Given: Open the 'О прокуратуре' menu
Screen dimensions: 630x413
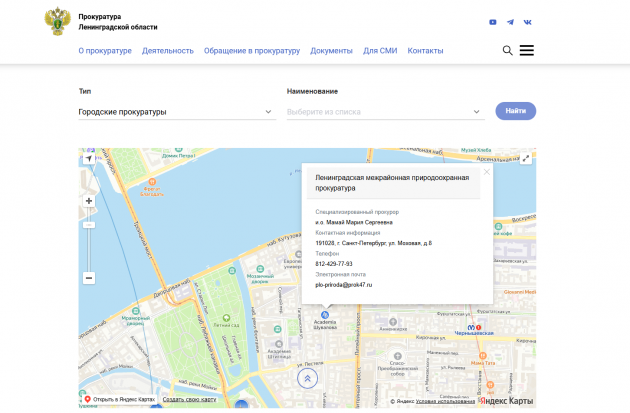Looking at the screenshot, I should click(105, 51).
